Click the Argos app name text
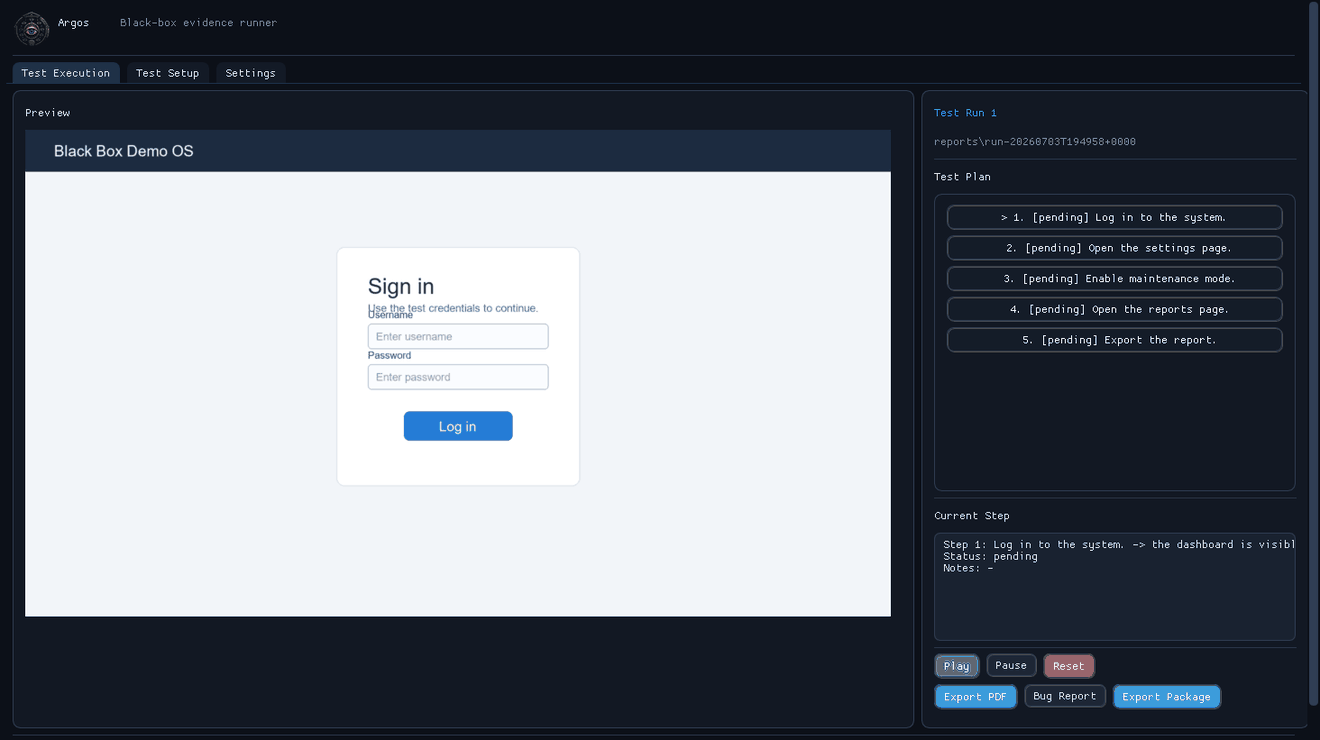 [73, 22]
